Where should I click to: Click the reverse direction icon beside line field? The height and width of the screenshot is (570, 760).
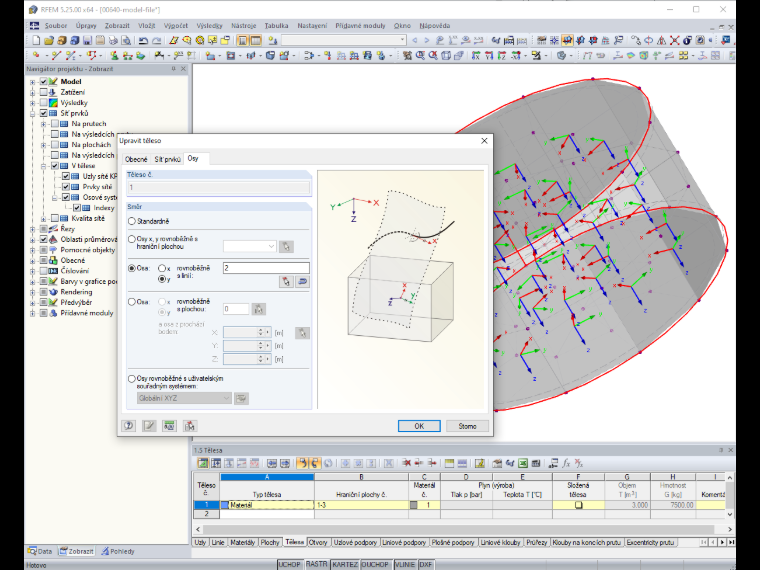tap(302, 282)
